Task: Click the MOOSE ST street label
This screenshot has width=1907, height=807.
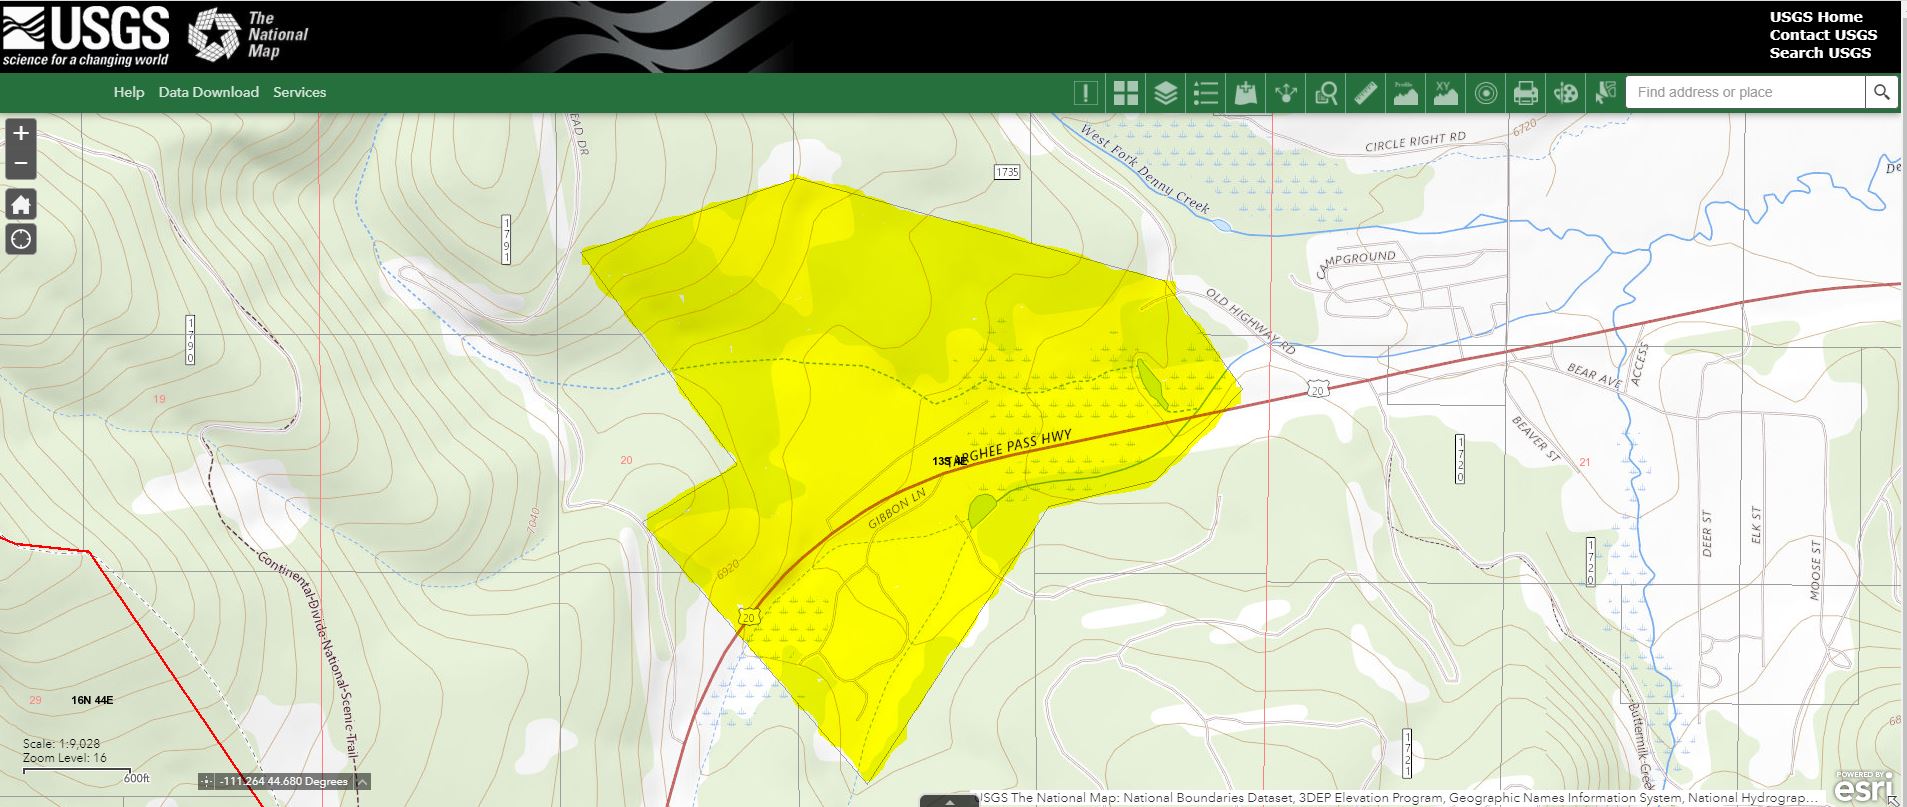Action: click(1816, 570)
